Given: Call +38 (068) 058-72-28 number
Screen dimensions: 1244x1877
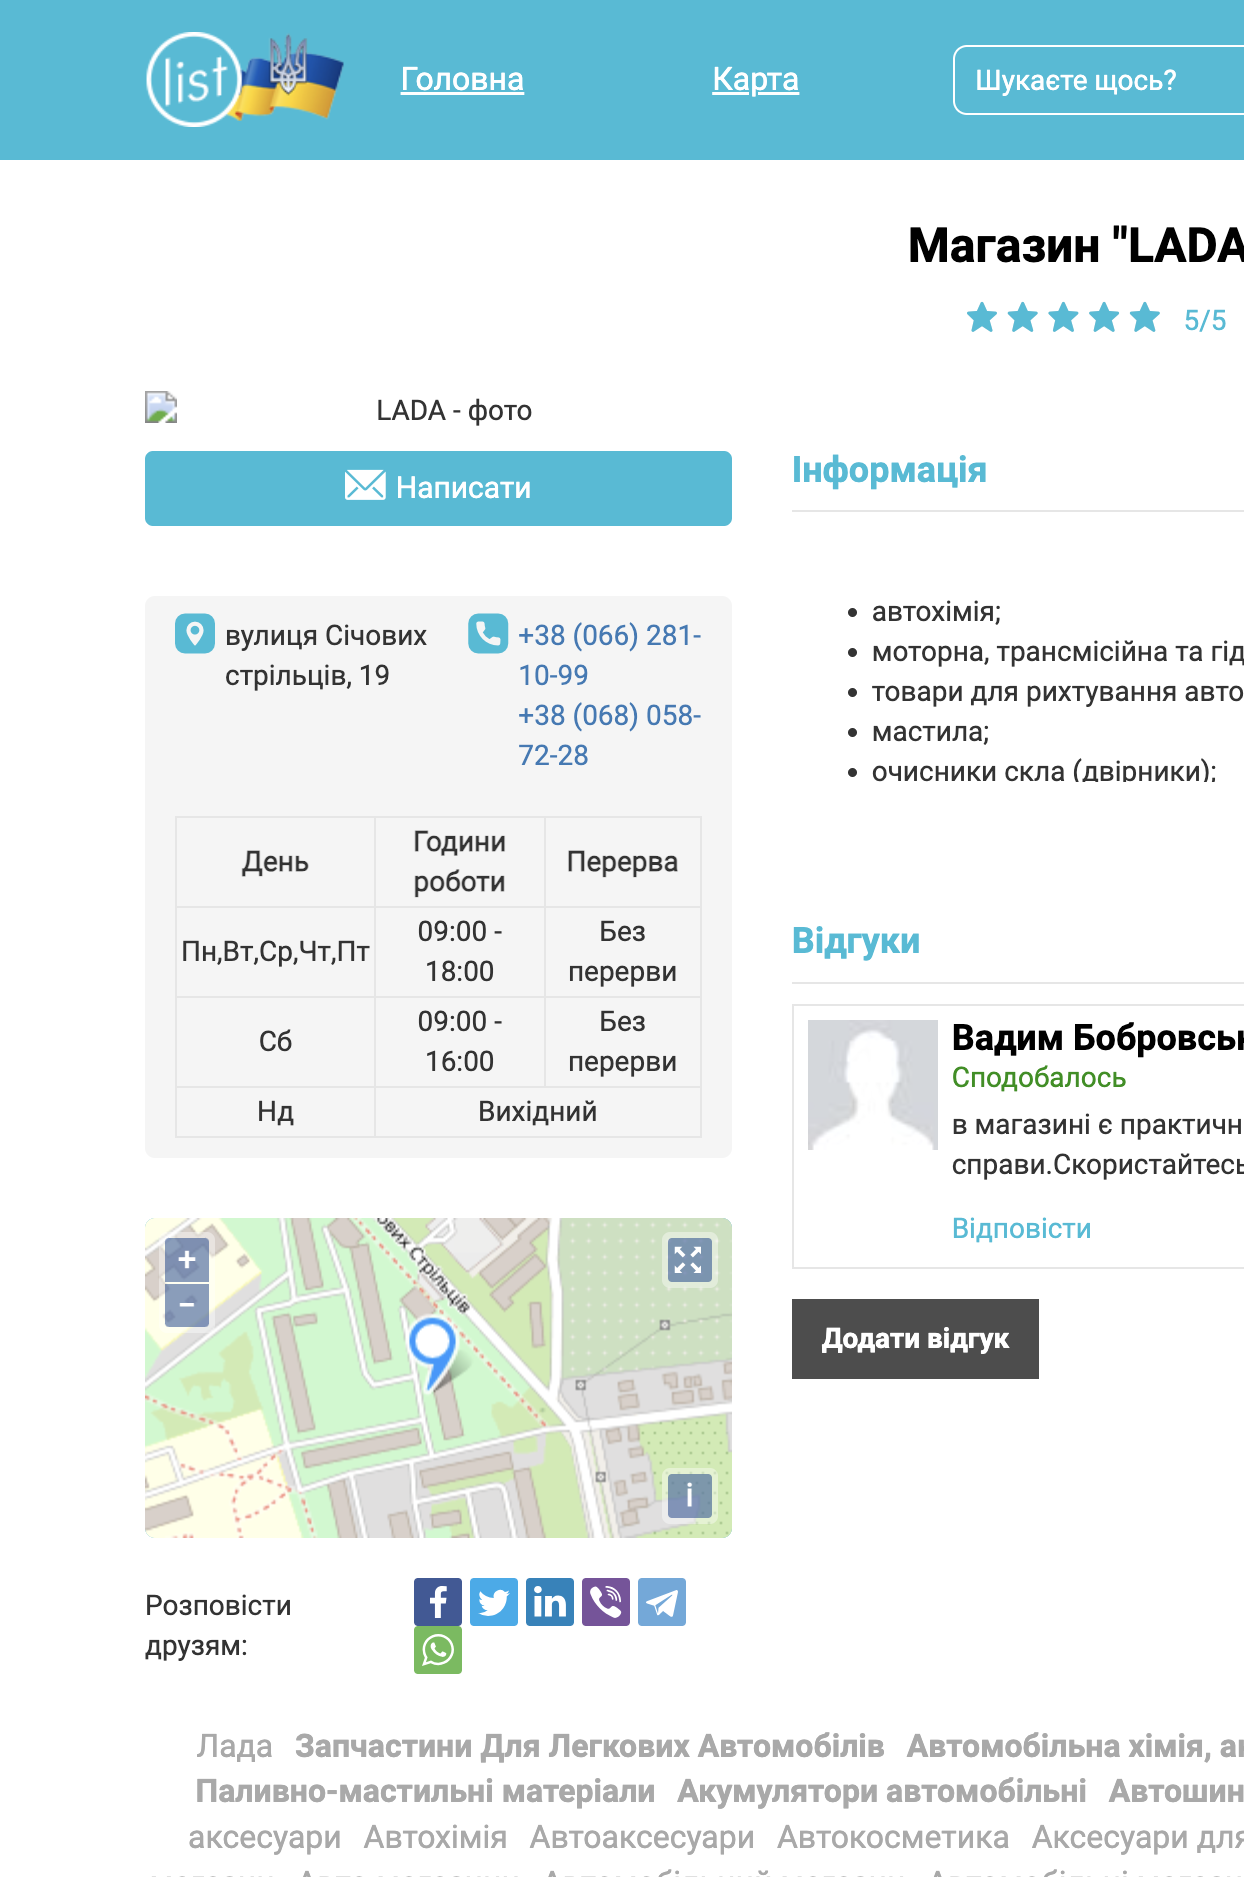Looking at the screenshot, I should pyautogui.click(x=609, y=735).
